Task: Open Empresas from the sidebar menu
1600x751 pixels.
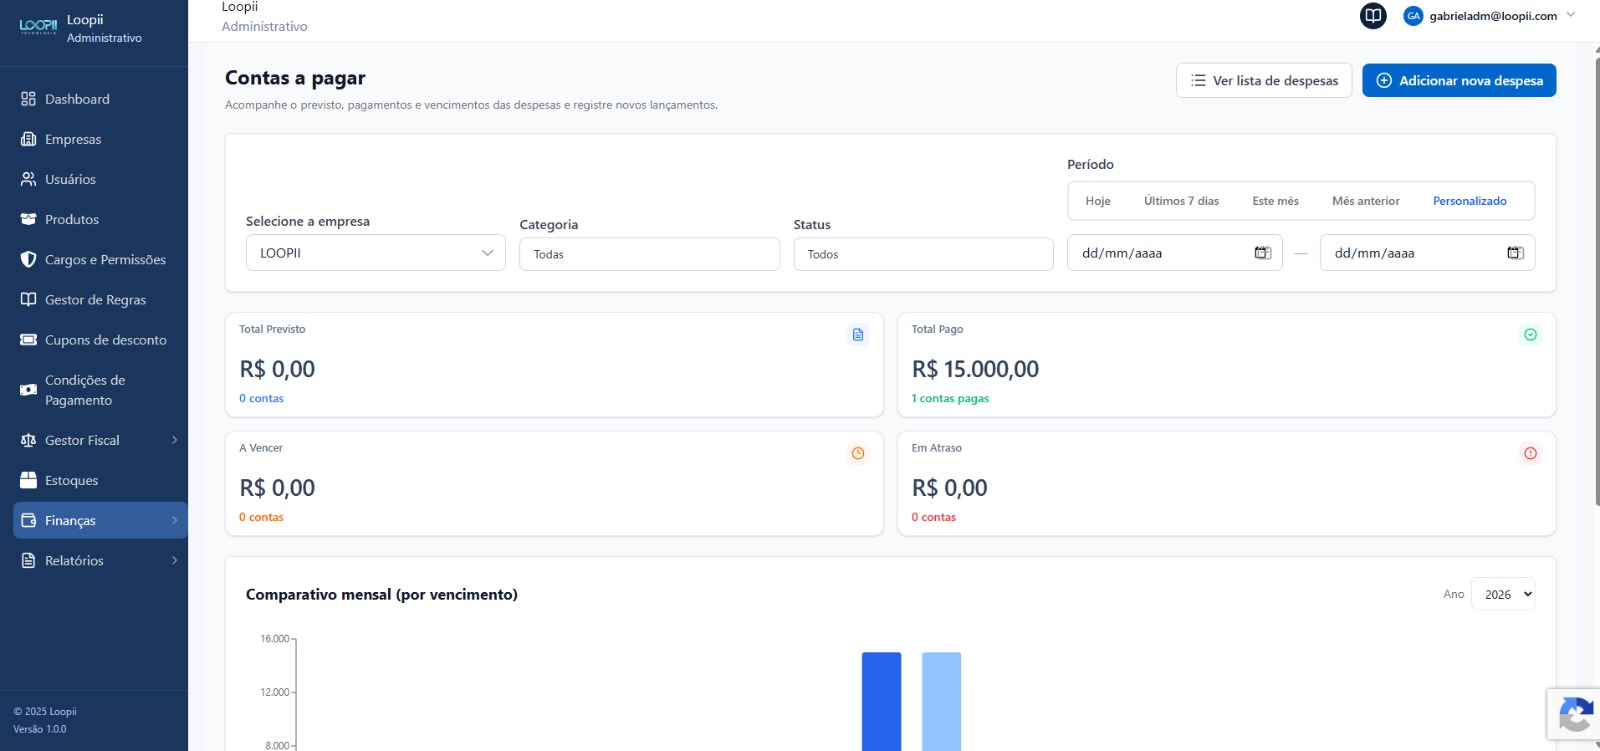Action: point(100,139)
